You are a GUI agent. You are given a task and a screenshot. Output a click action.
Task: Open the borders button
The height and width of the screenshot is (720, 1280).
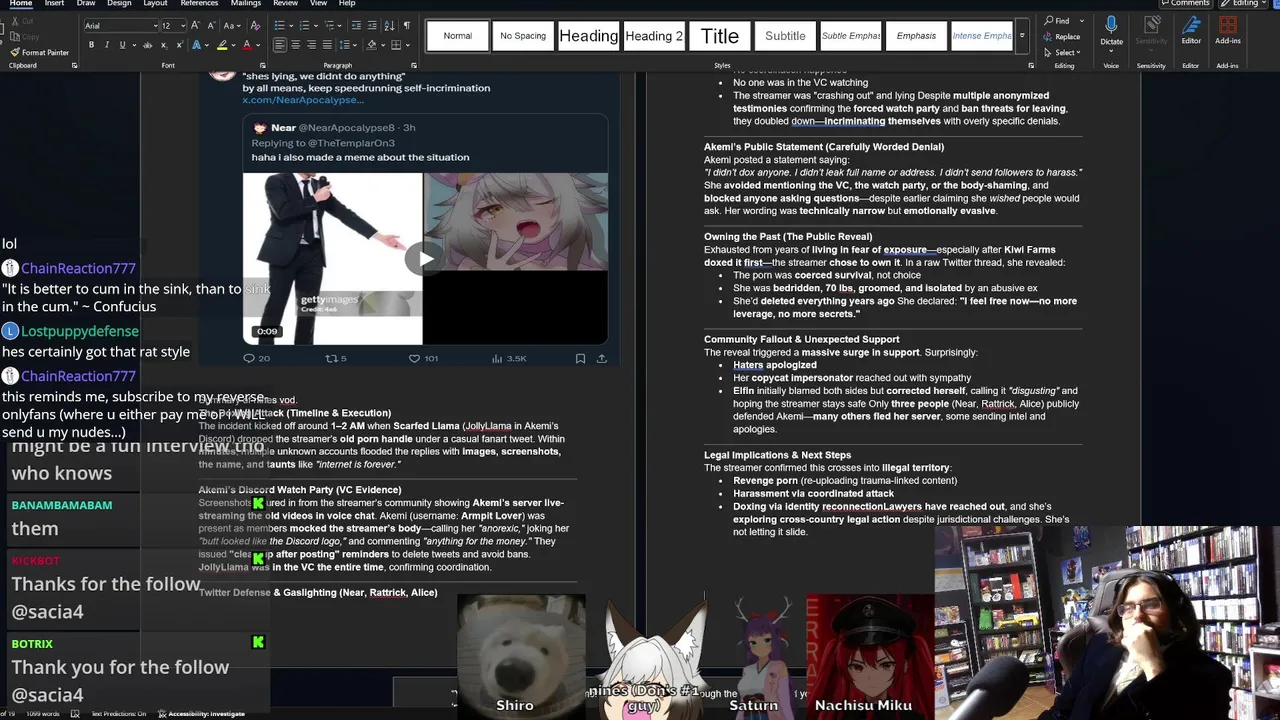(x=397, y=45)
